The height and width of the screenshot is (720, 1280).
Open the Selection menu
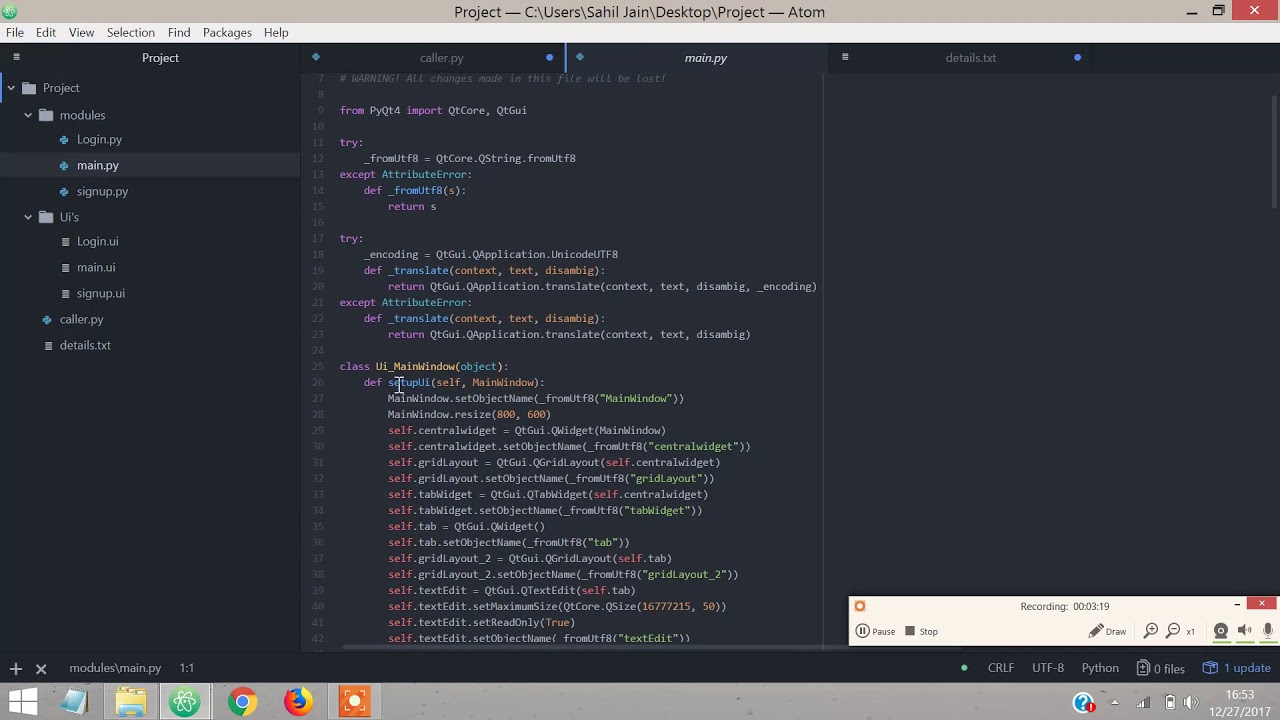(x=131, y=32)
